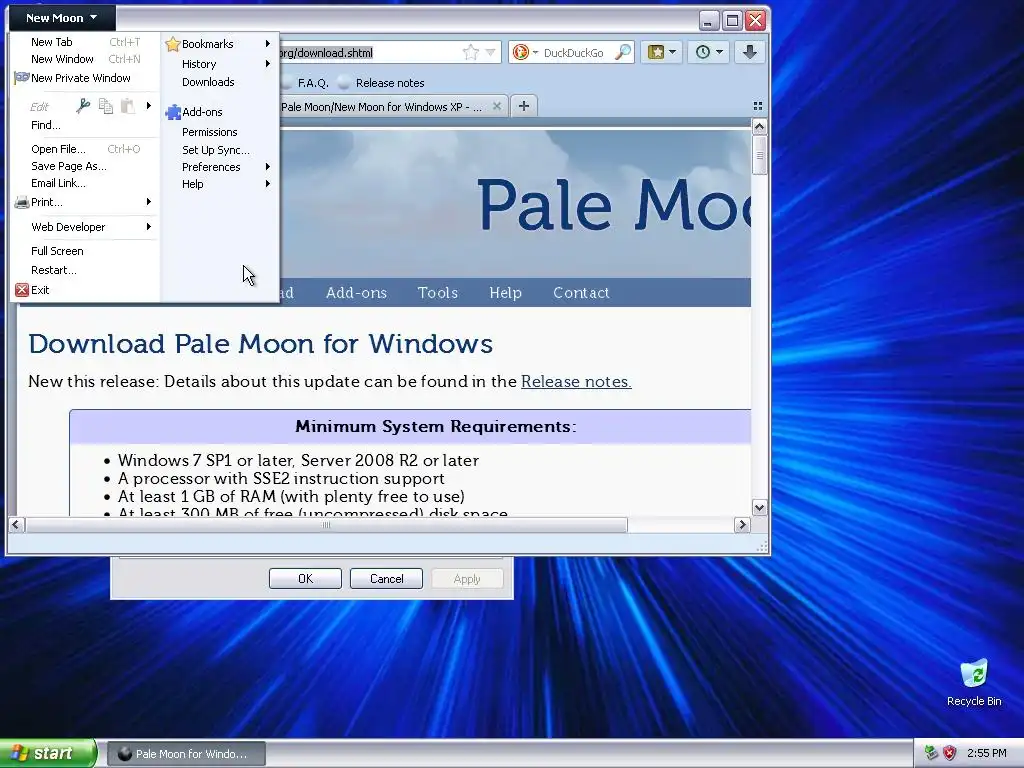Image resolution: width=1024 pixels, height=768 pixels.
Task: Click the magnifying glass search icon
Action: click(624, 52)
